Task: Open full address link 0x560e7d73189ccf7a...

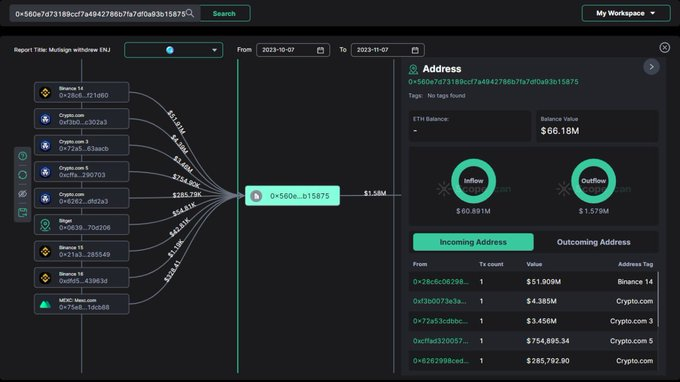Action: tap(493, 82)
